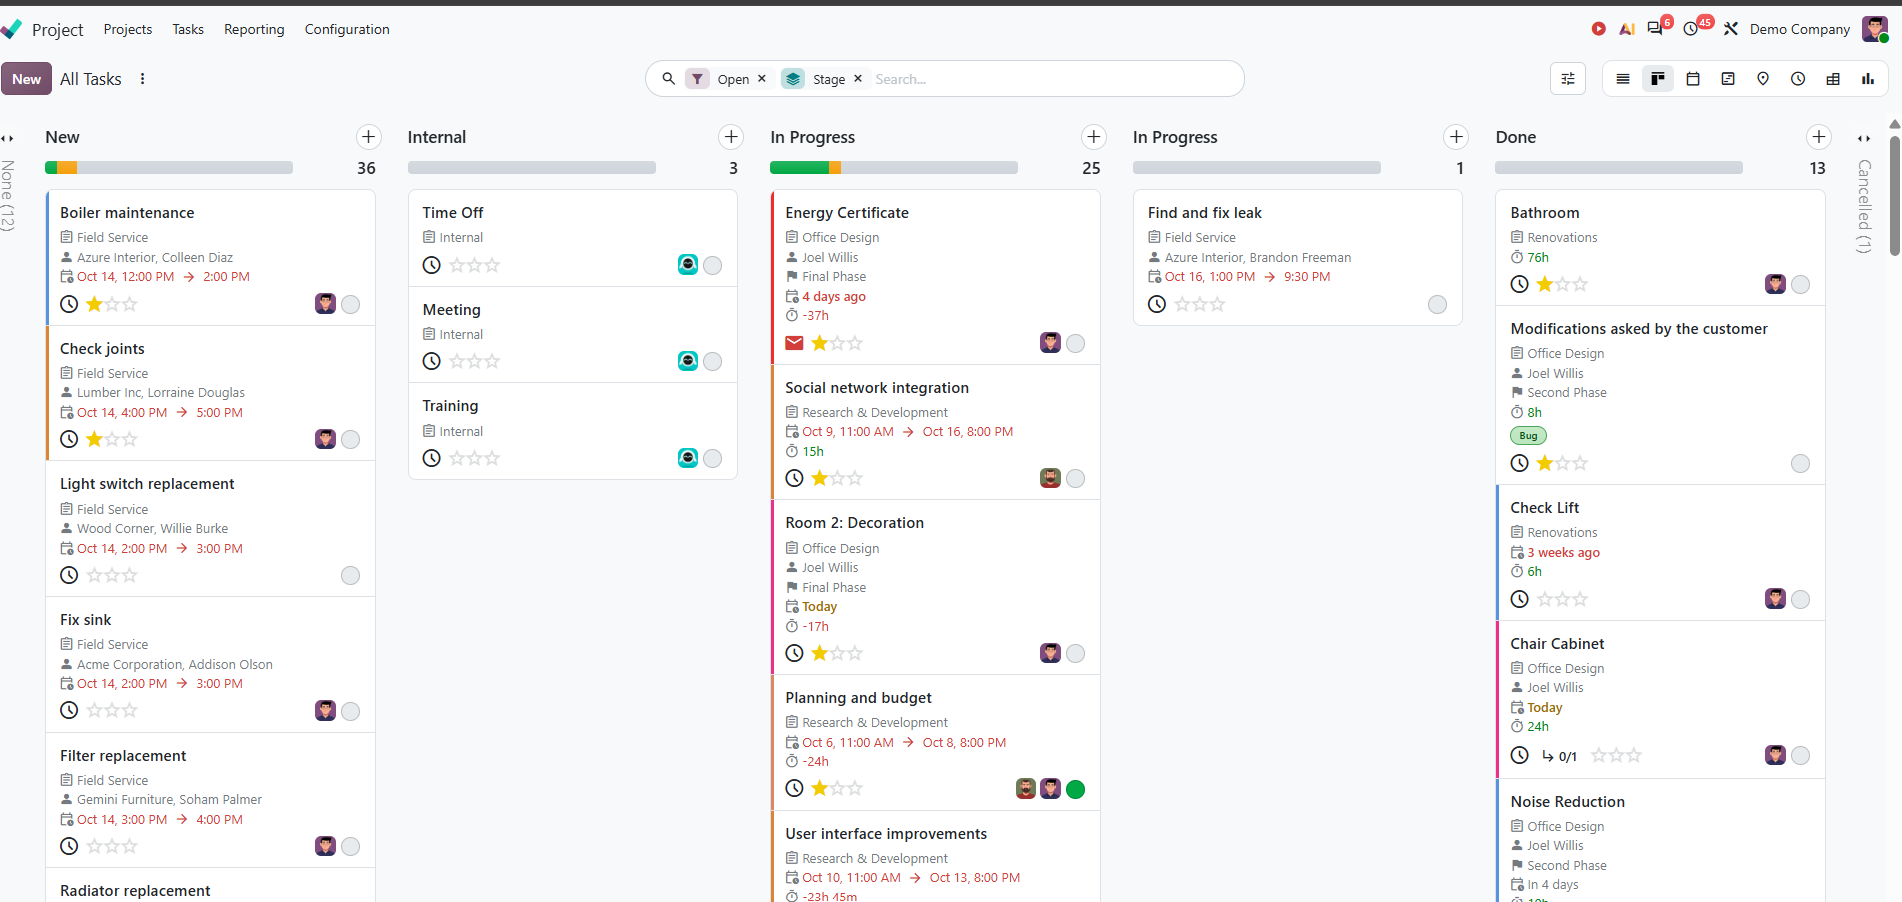Add a task in New column
The width and height of the screenshot is (1902, 902).
click(x=369, y=137)
